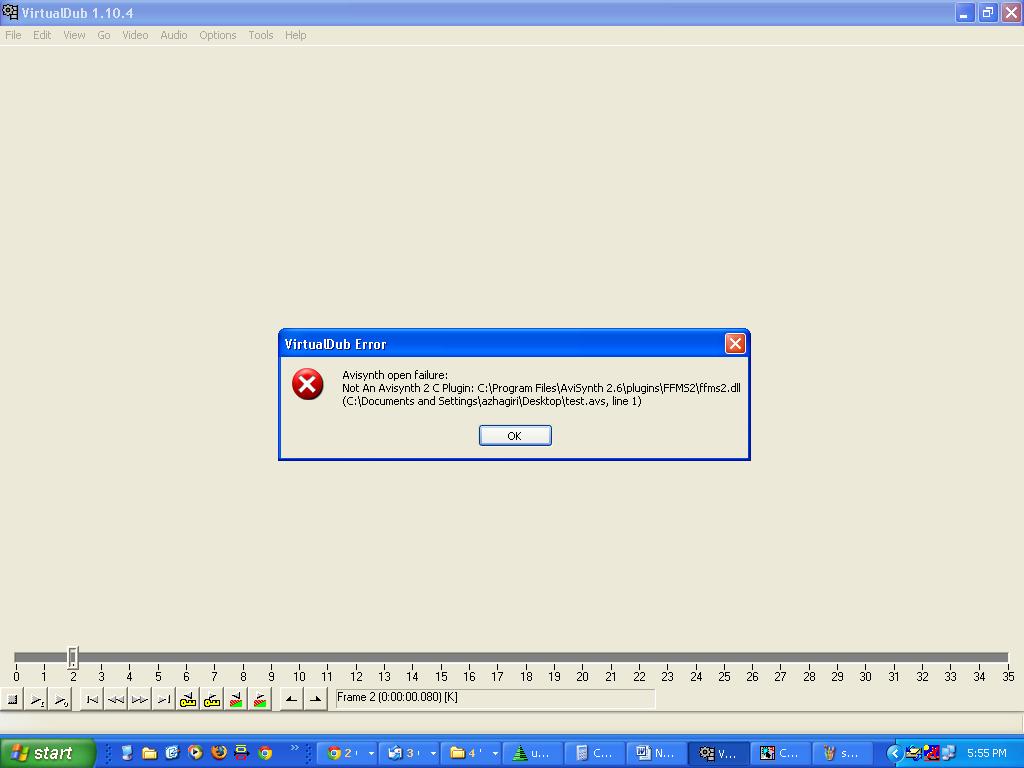Scan backward to the previous scene
The height and width of the screenshot is (768, 1024).
pyautogui.click(x=236, y=699)
